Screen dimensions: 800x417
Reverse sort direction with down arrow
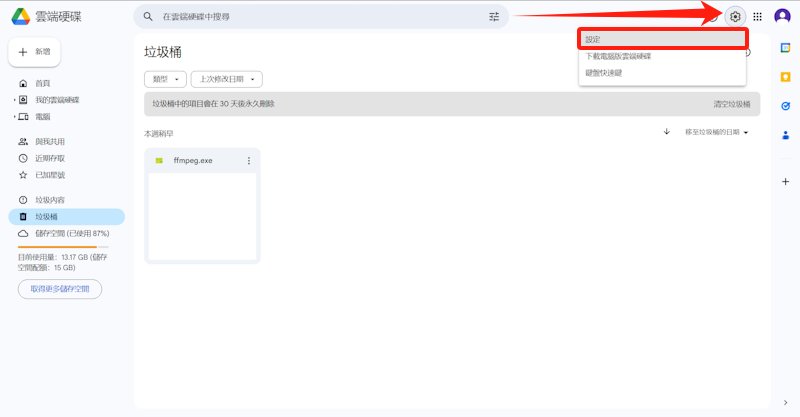pos(666,132)
